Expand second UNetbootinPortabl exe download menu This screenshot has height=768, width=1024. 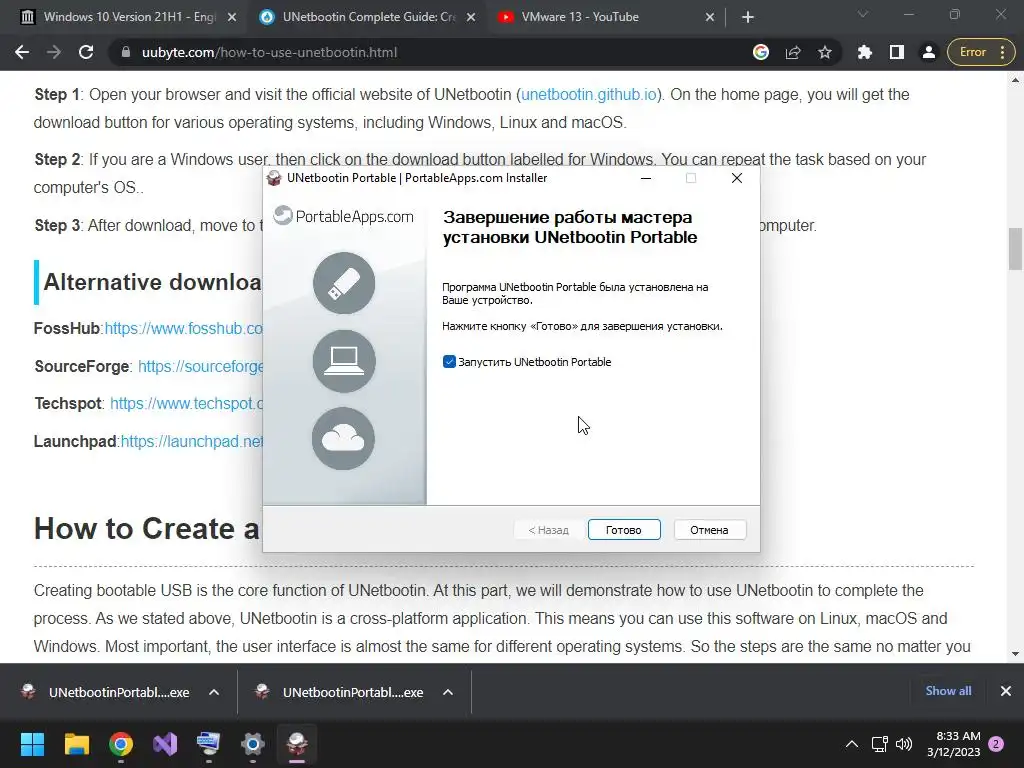(447, 692)
